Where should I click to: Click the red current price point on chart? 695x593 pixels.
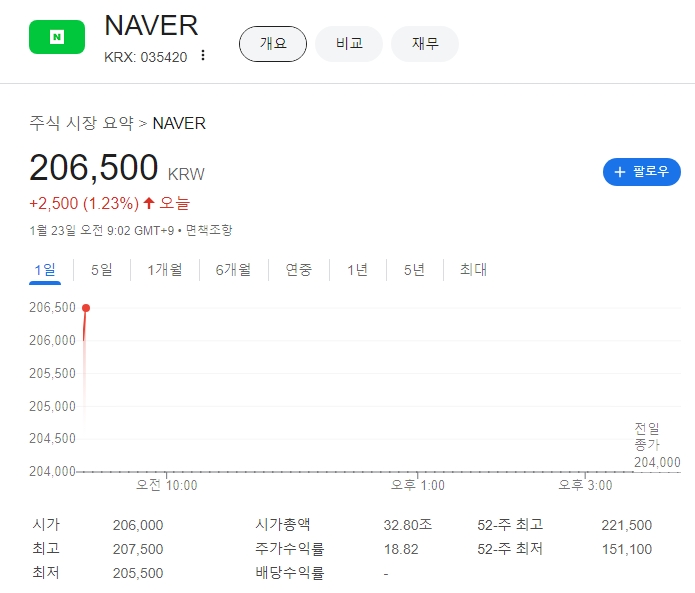86,308
